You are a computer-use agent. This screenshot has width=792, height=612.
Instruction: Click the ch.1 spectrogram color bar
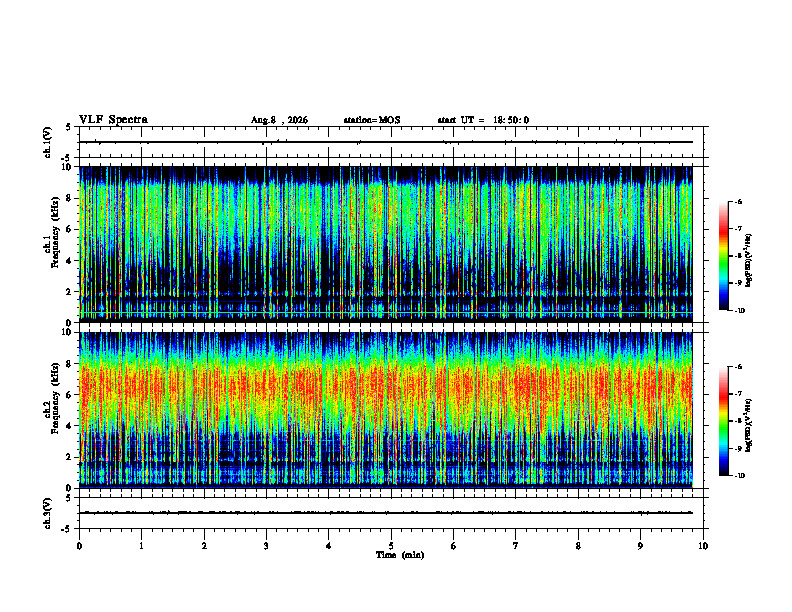click(724, 256)
